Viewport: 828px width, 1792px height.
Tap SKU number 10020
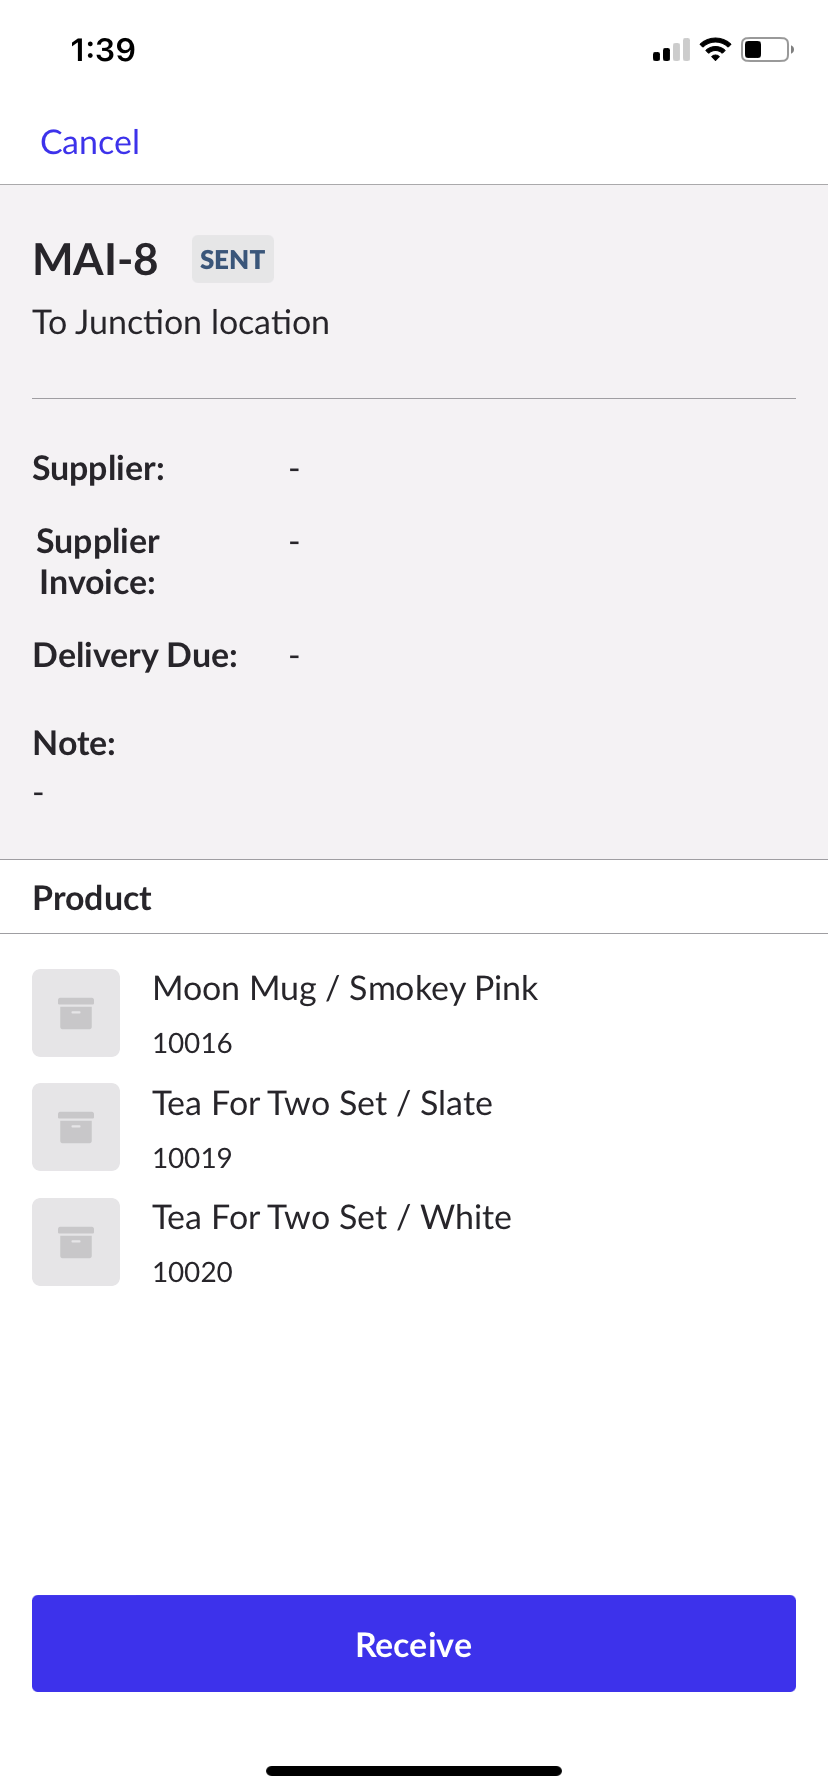pyautogui.click(x=192, y=1272)
